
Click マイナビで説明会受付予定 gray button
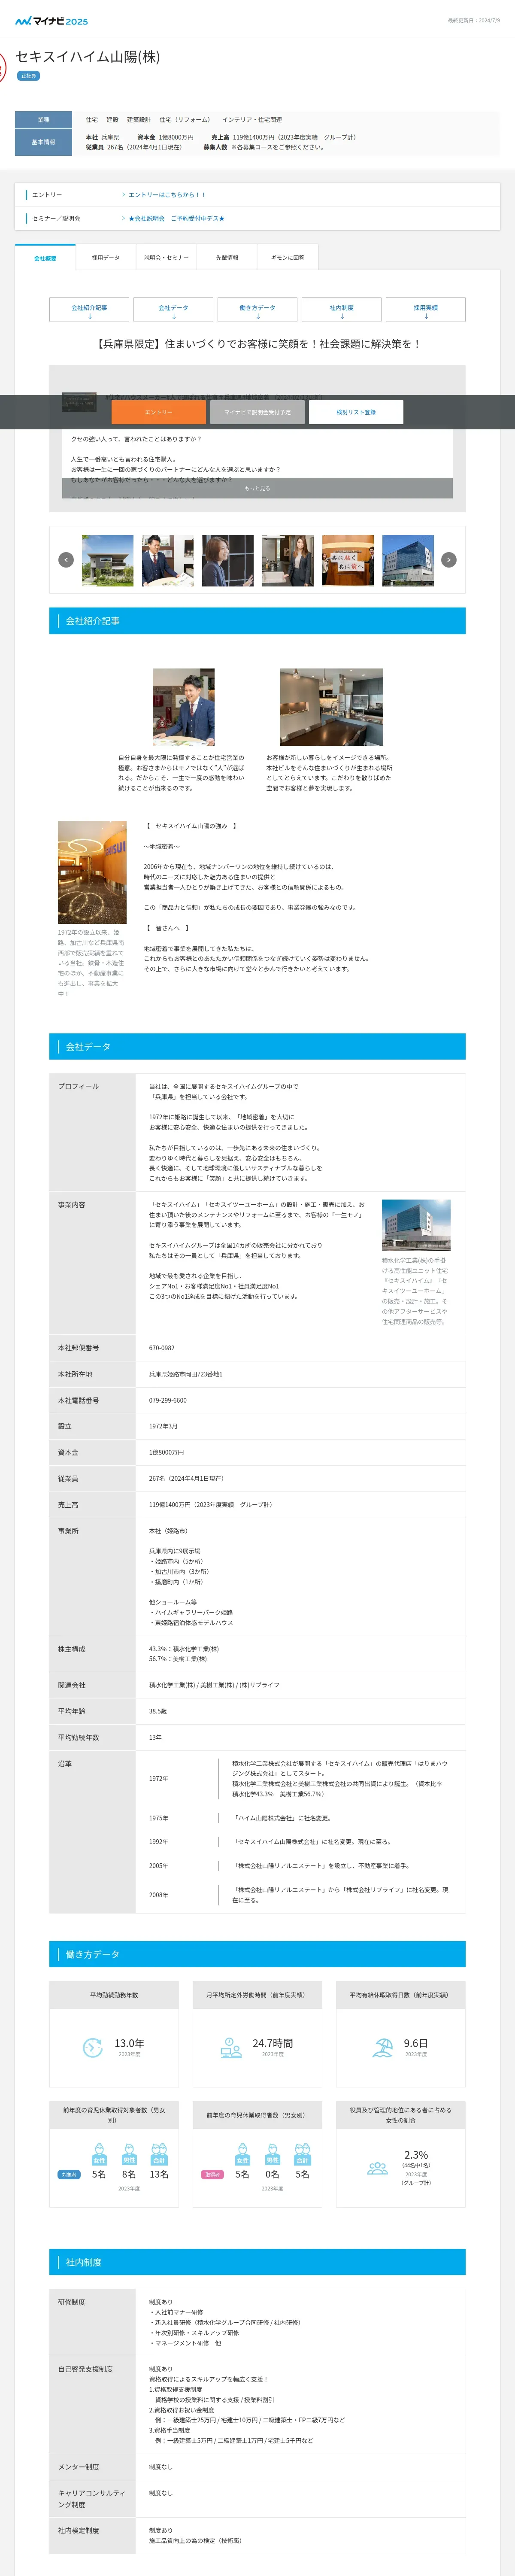[257, 412]
